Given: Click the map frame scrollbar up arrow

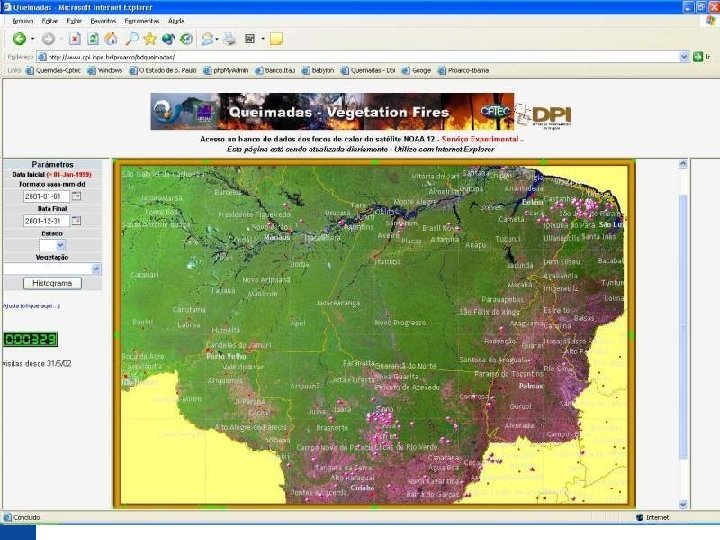Looking at the screenshot, I should 683,164.
